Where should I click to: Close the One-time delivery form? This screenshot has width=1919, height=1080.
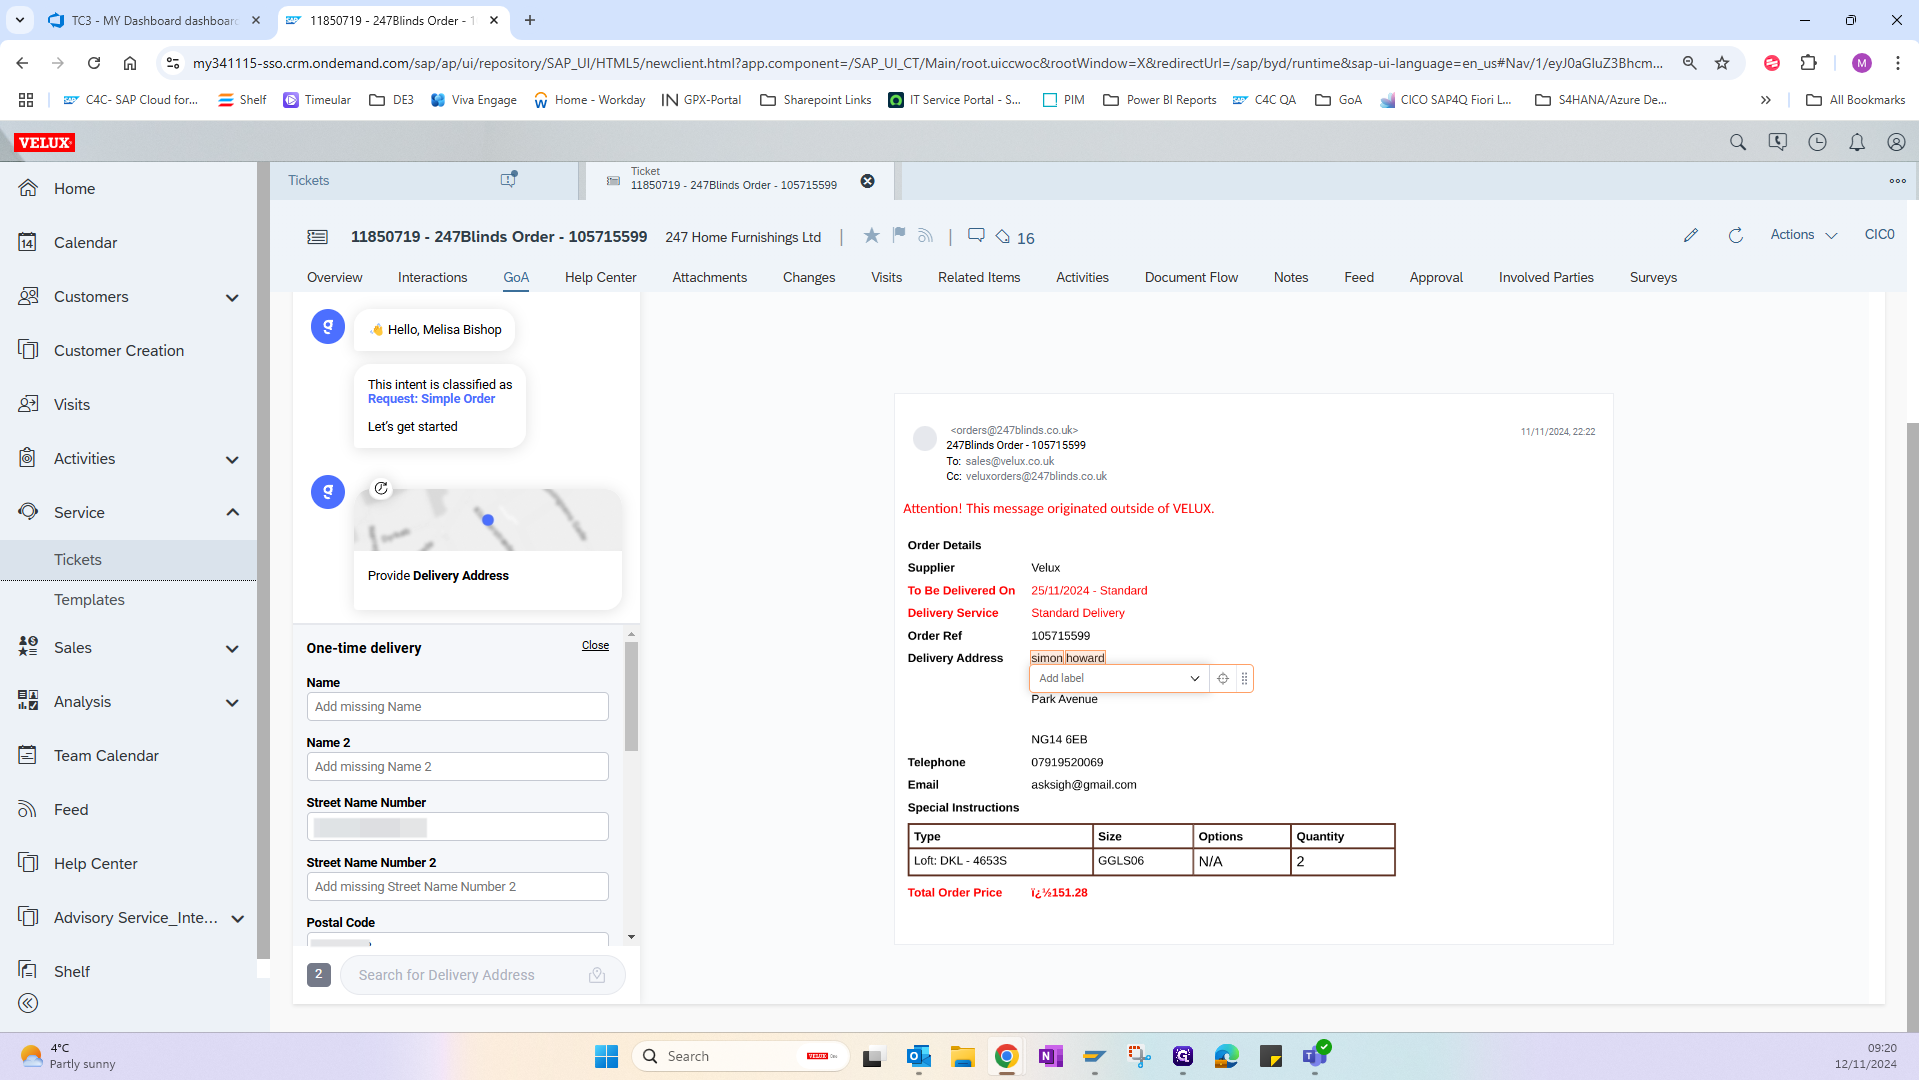coord(595,645)
